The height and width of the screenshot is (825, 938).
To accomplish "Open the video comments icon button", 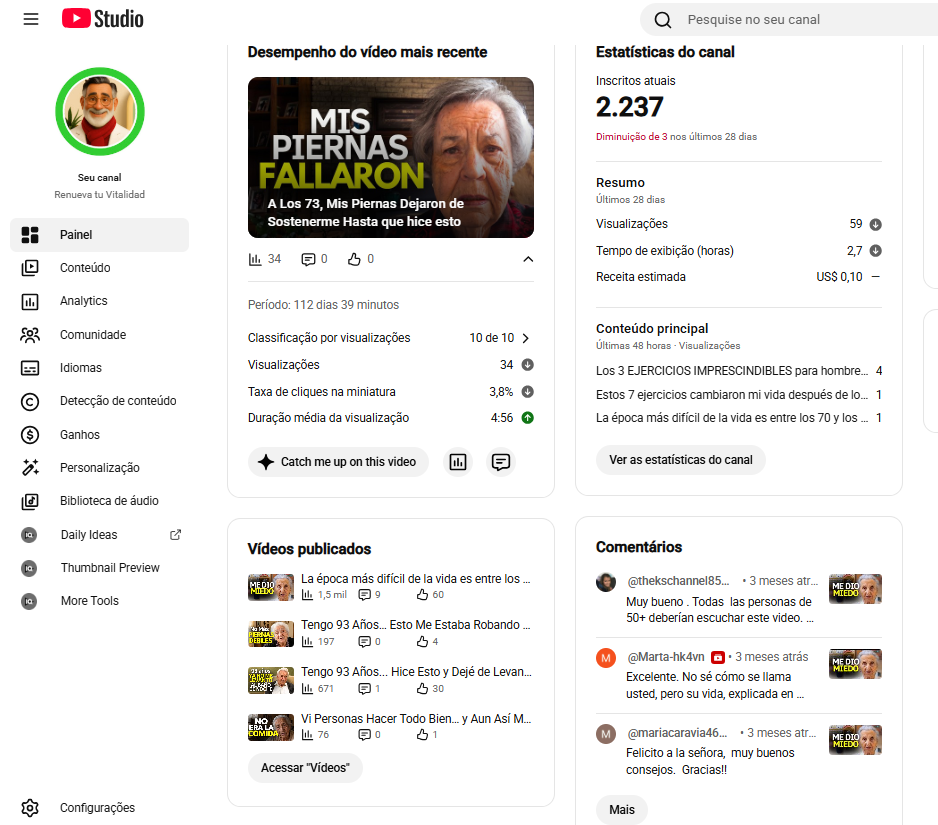I will (x=501, y=462).
